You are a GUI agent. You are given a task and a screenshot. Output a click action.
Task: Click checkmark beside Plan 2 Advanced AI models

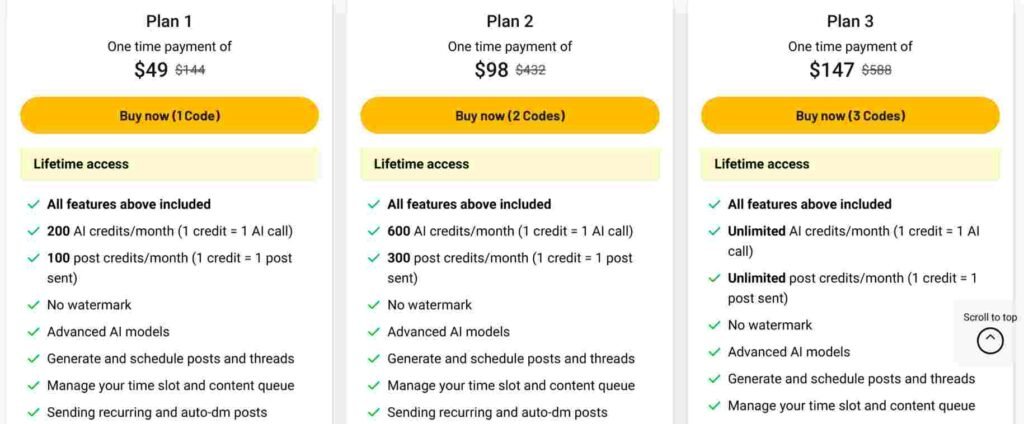click(374, 332)
